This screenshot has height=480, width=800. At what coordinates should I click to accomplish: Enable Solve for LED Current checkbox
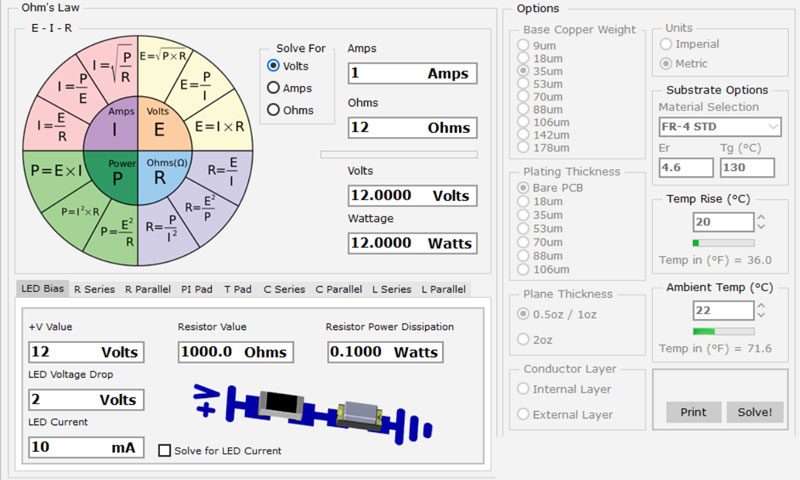pyautogui.click(x=165, y=450)
